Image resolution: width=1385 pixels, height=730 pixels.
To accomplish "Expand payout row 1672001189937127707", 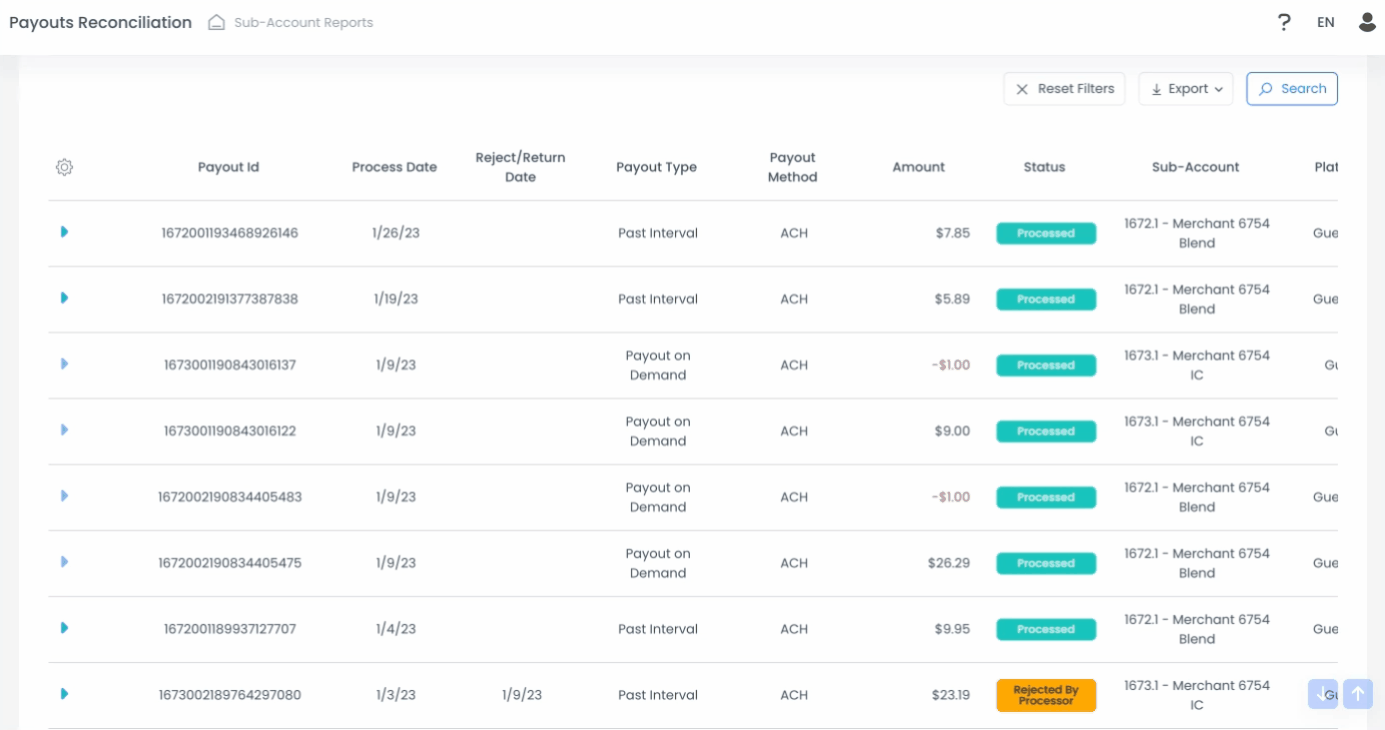I will click(64, 628).
